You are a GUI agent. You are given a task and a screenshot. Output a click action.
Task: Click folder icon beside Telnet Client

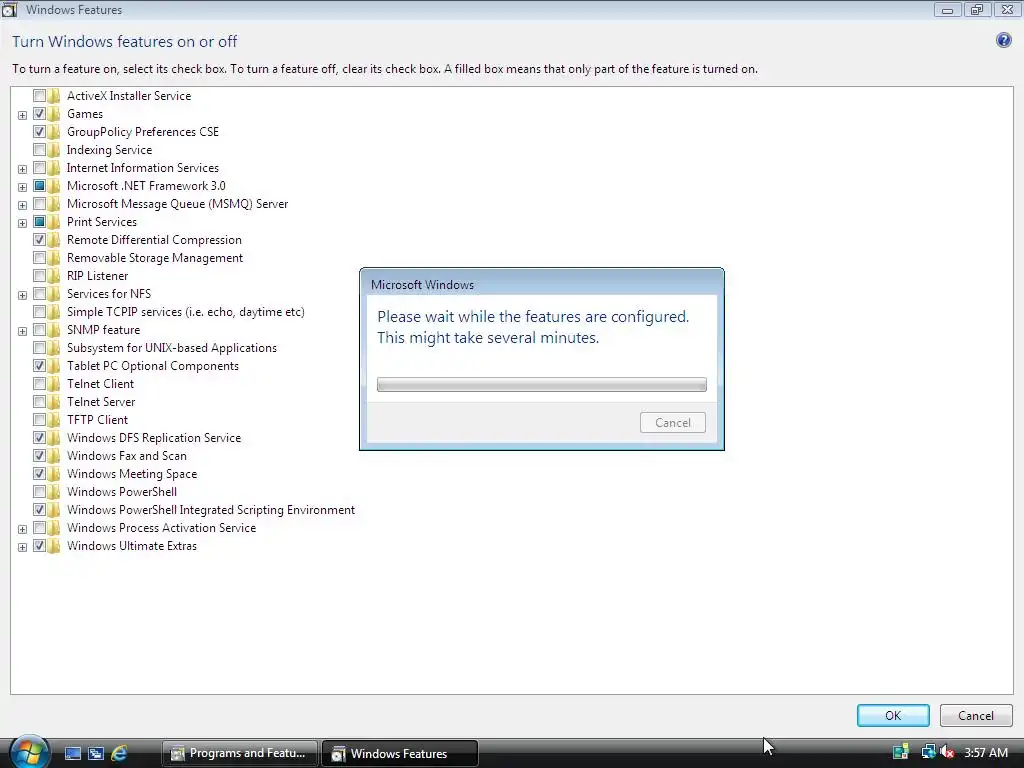54,384
